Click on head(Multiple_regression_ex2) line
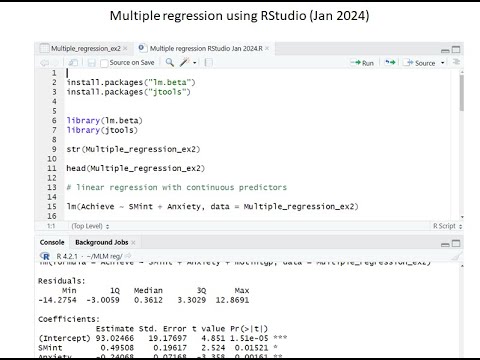480x360 pixels. (135, 168)
